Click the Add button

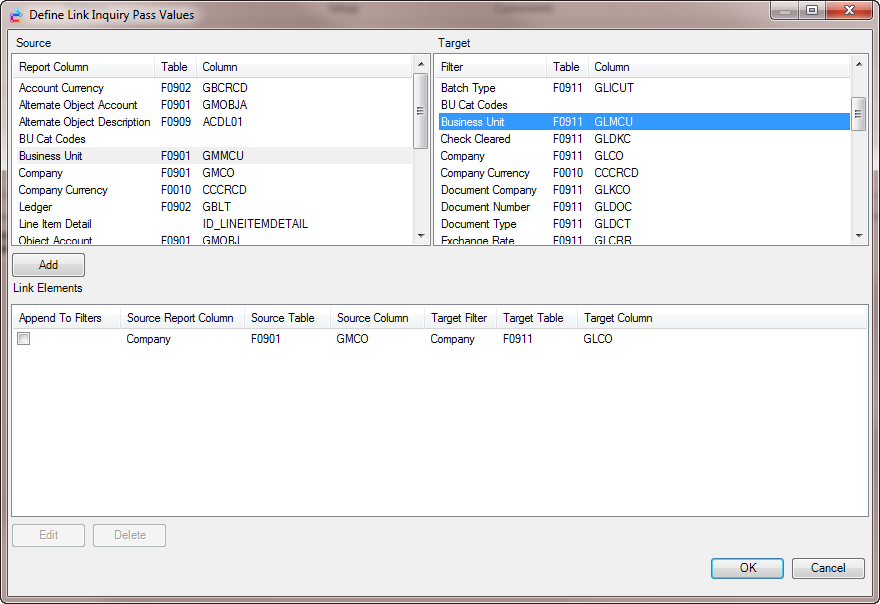click(x=48, y=265)
